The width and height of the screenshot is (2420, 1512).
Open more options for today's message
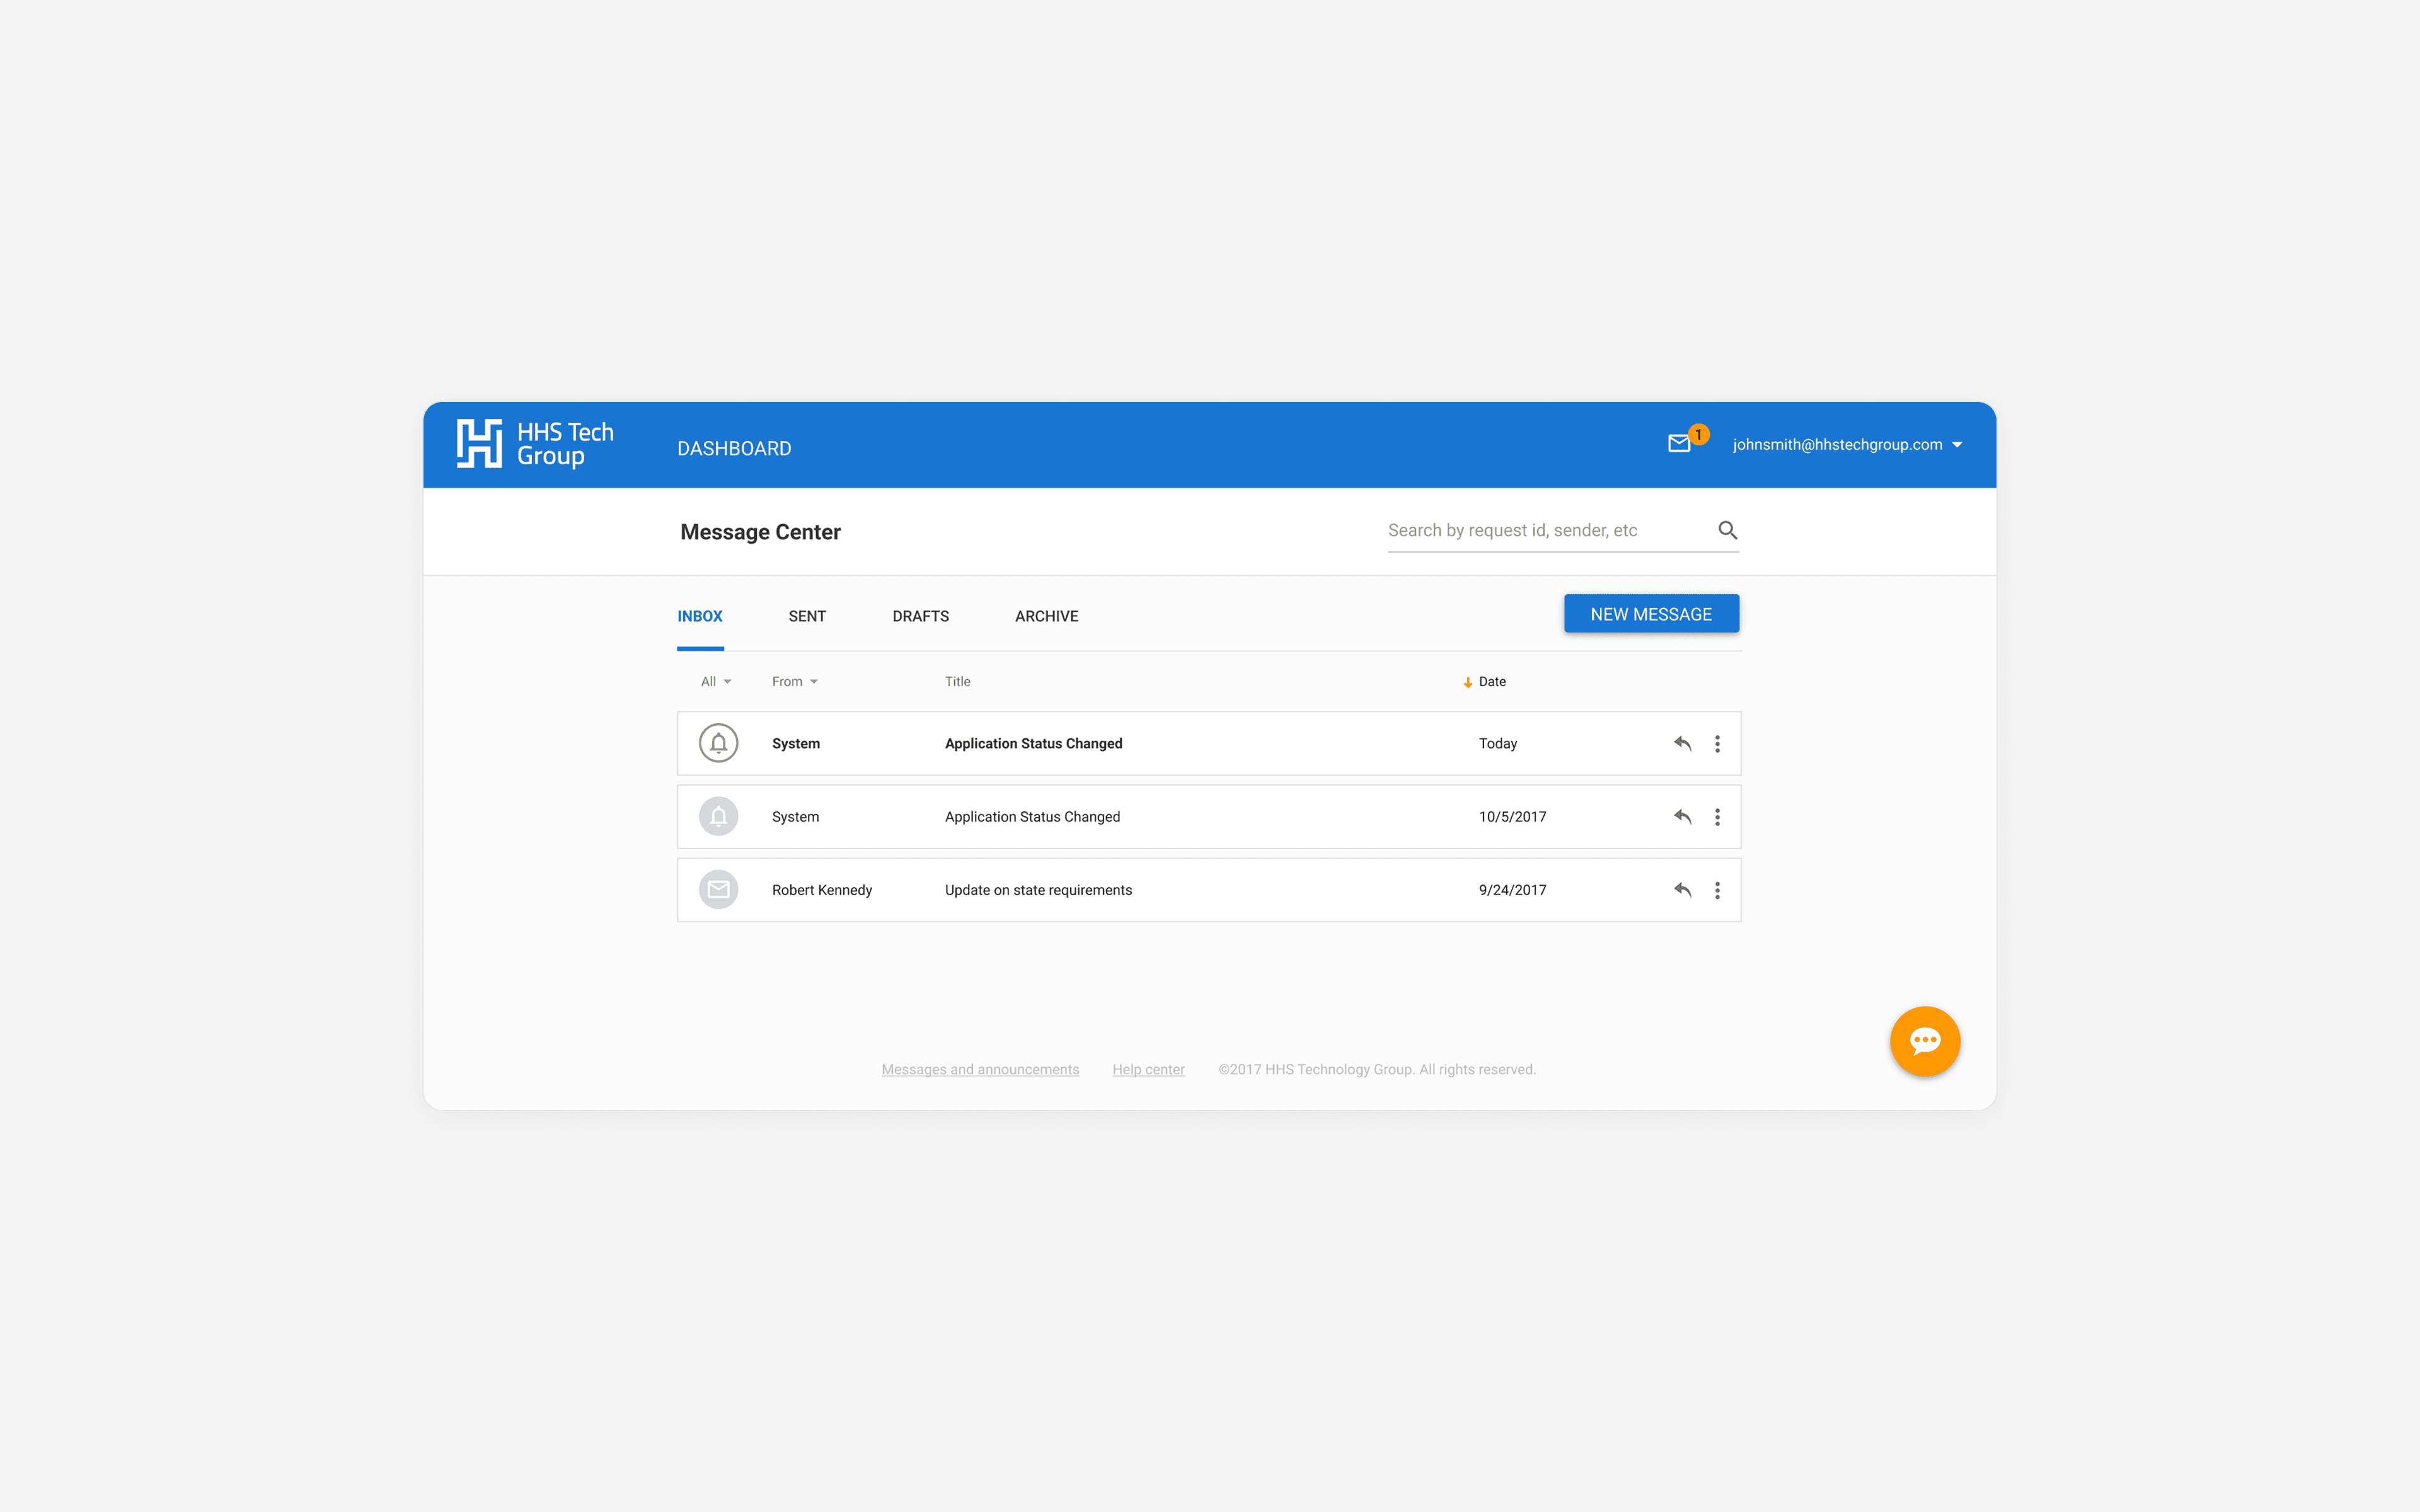tap(1717, 743)
